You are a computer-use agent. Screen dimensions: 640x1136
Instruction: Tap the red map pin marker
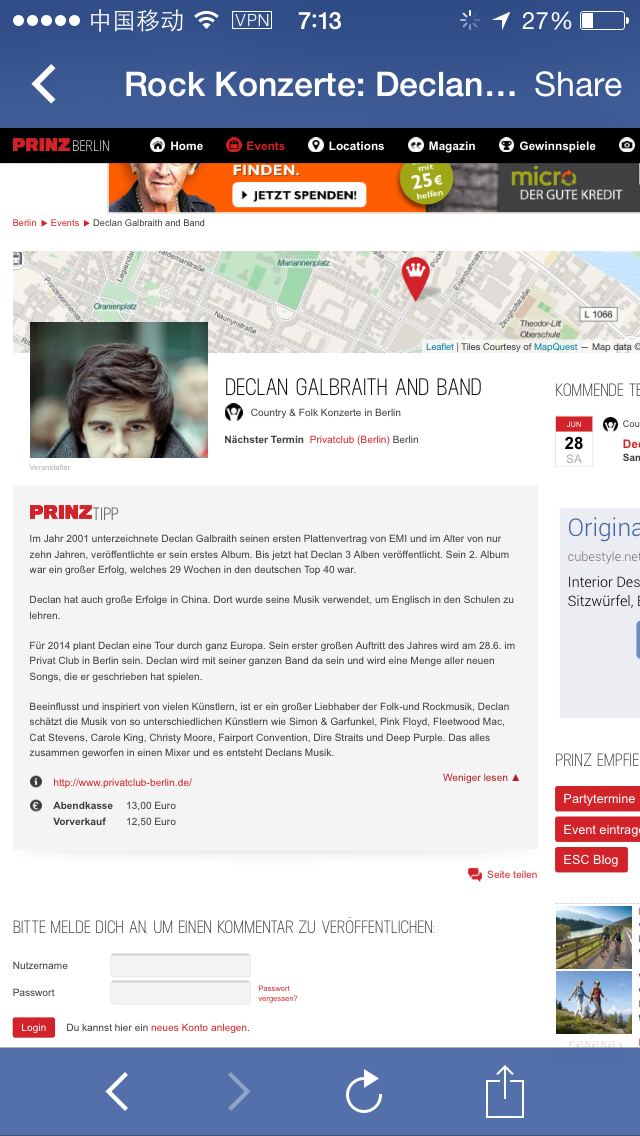pos(414,277)
